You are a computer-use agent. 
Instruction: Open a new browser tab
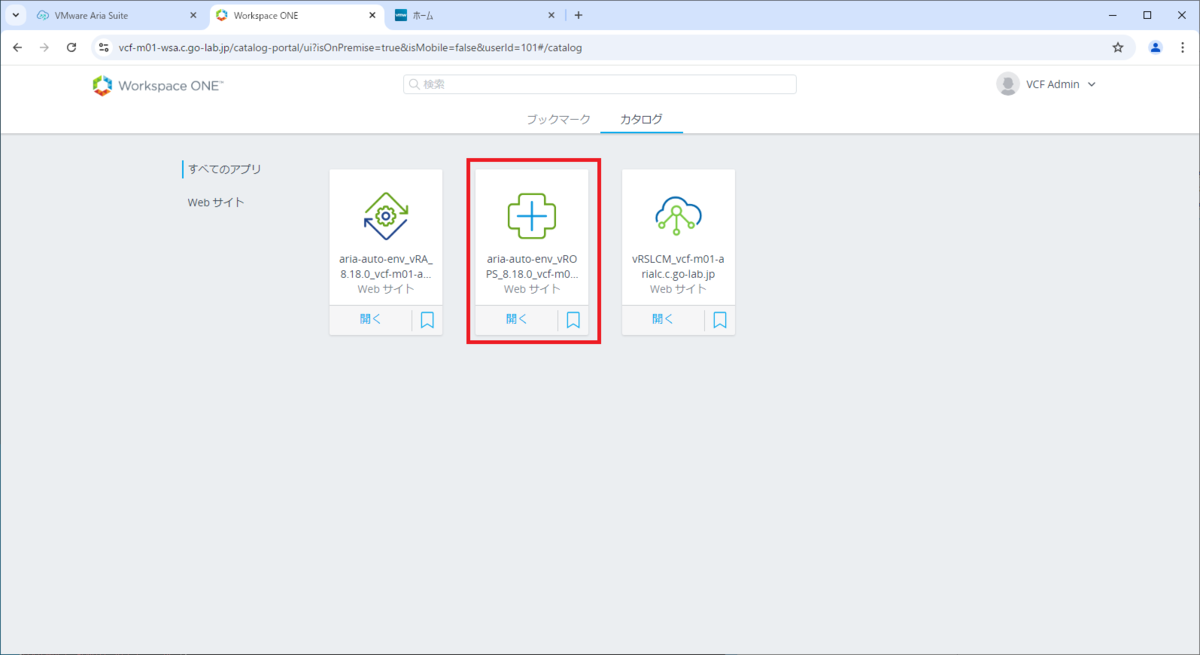pyautogui.click(x=578, y=15)
